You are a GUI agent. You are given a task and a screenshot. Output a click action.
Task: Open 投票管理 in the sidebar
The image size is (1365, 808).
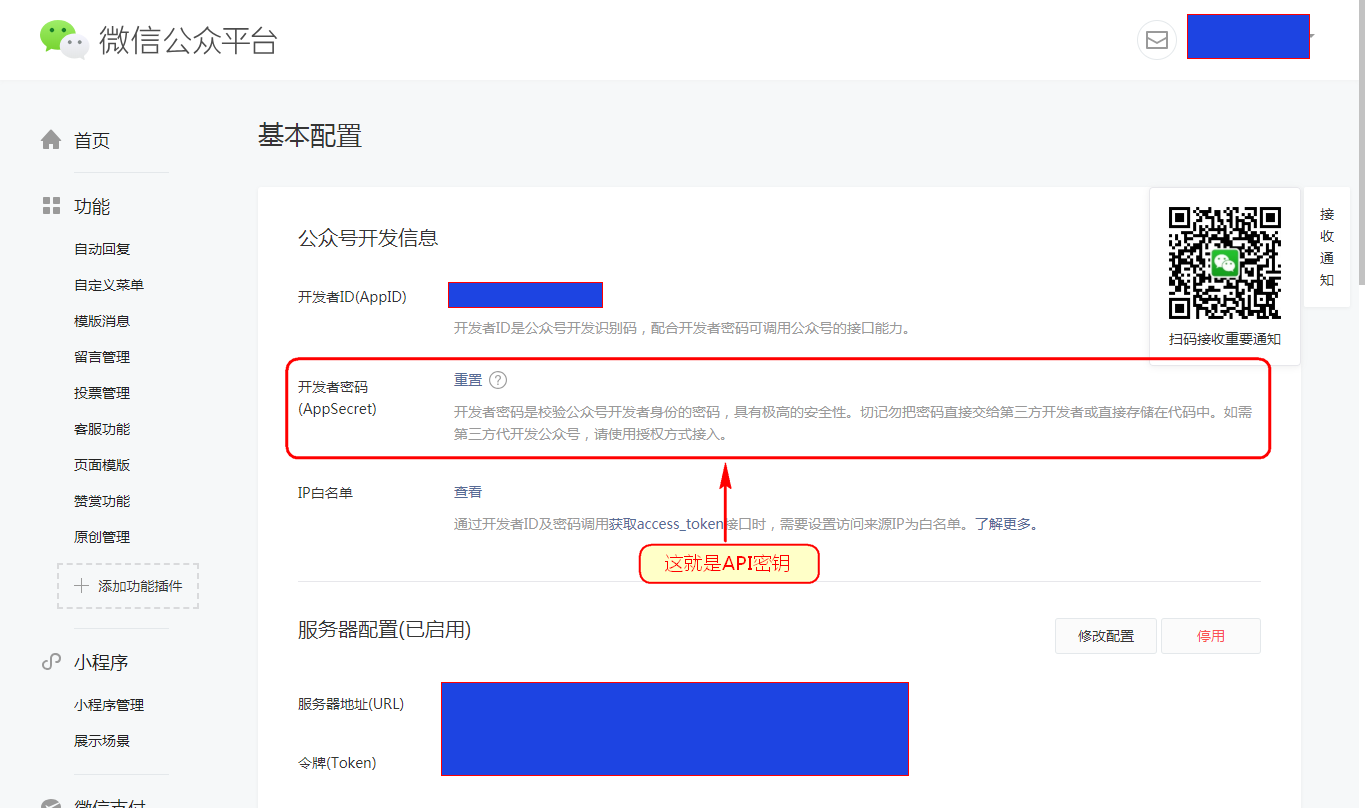[x=102, y=393]
